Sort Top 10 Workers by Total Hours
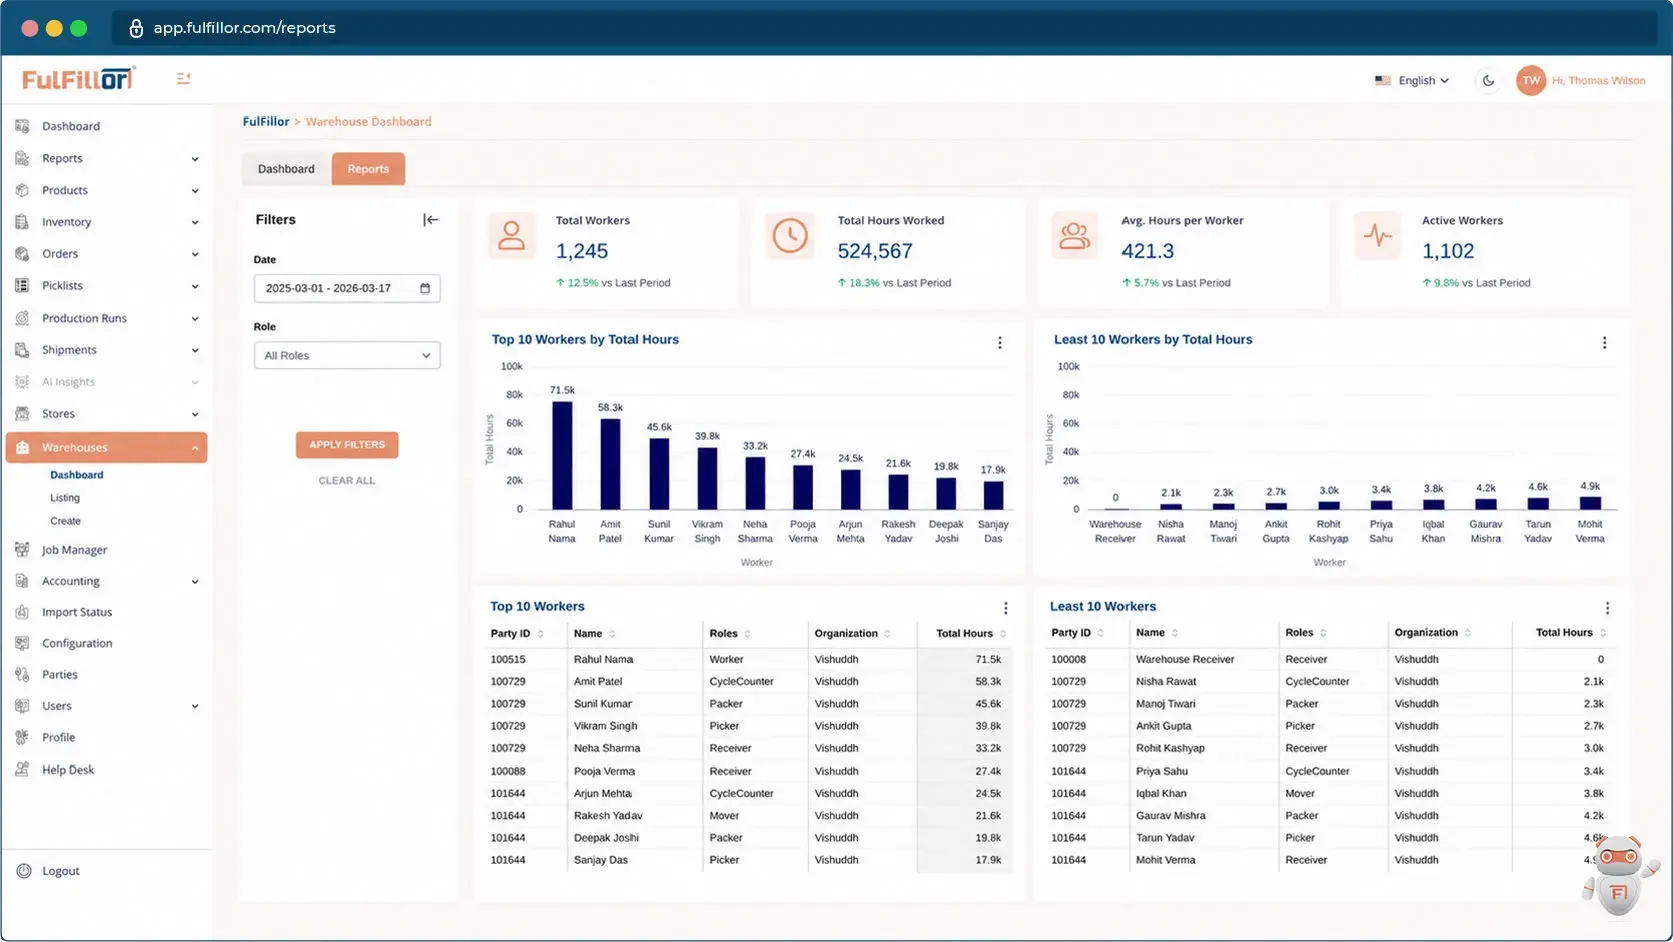Screen dimensions: 1673x942 coord(1003,634)
